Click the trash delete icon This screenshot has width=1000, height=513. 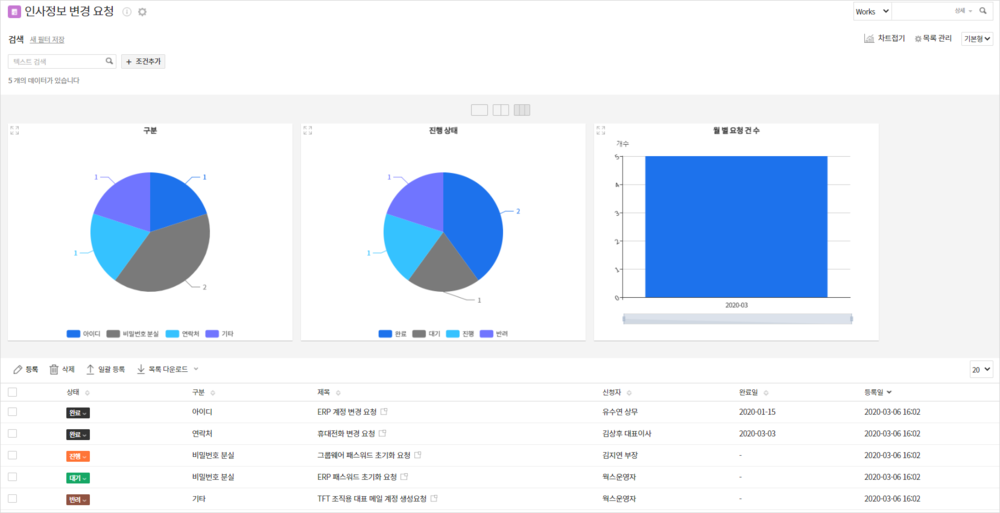pyautogui.click(x=54, y=369)
